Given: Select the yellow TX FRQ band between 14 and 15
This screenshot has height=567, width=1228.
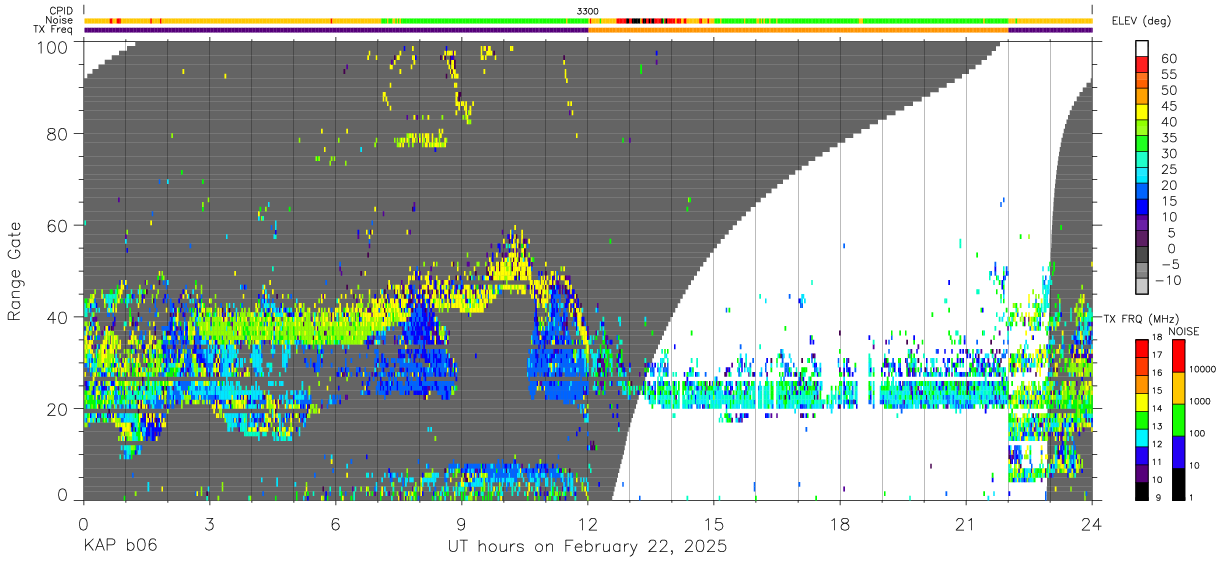Looking at the screenshot, I should [x=1142, y=401].
